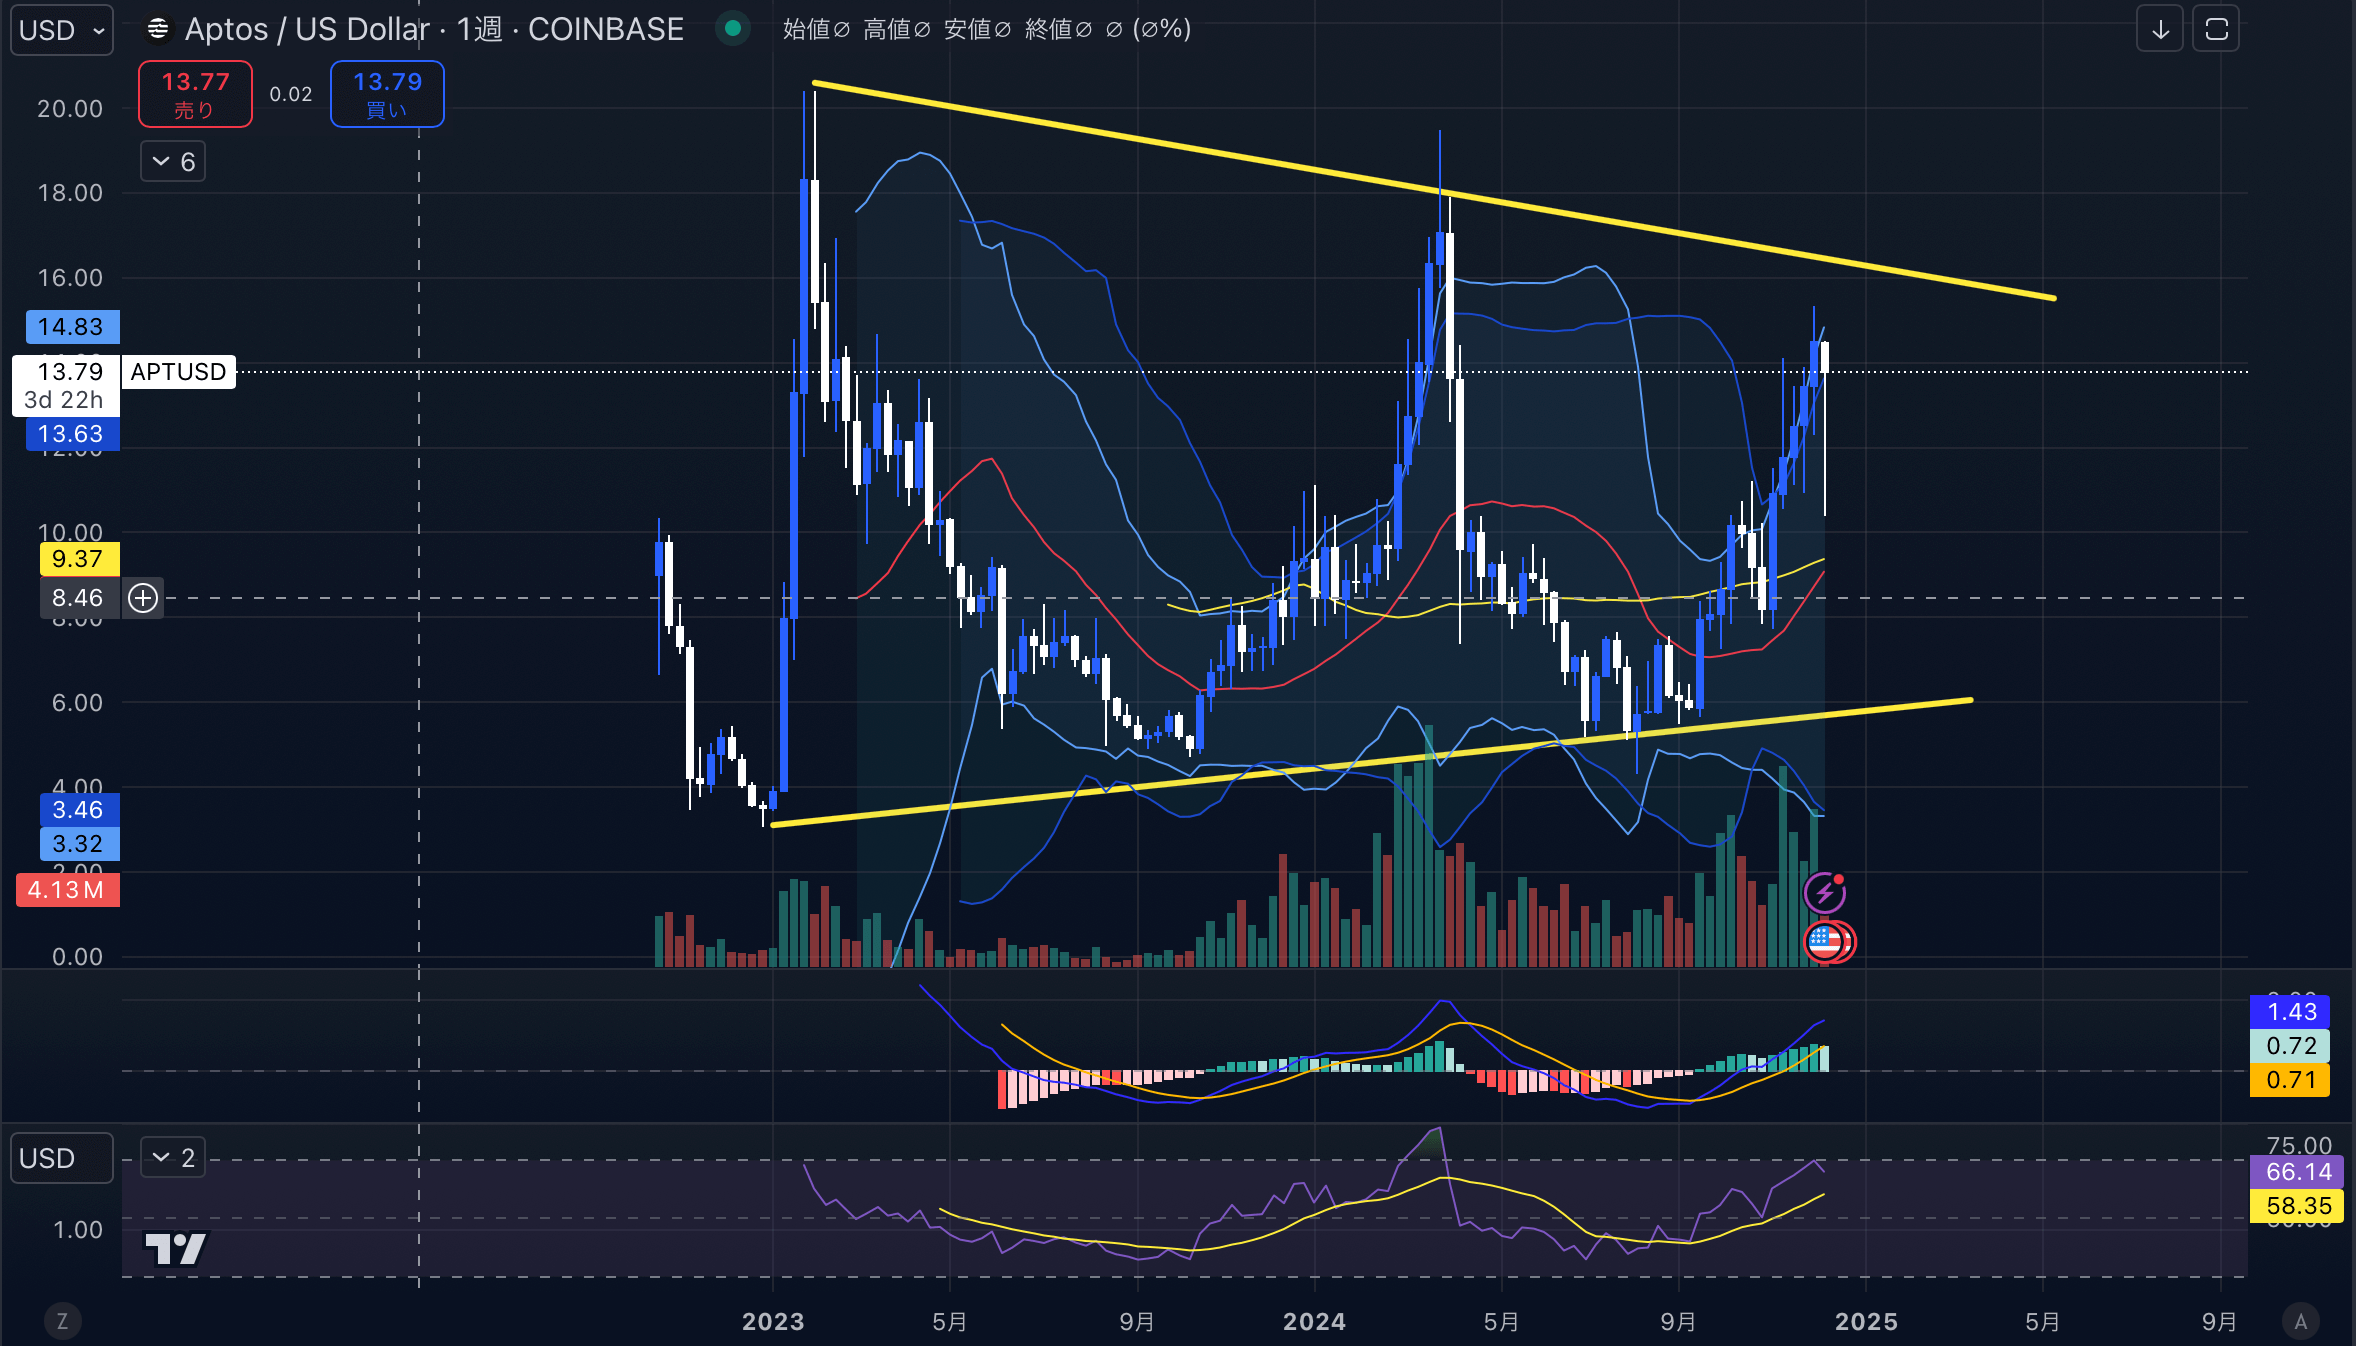Click the 3.46 price scale label
The height and width of the screenshot is (1346, 2356).
tap(79, 810)
